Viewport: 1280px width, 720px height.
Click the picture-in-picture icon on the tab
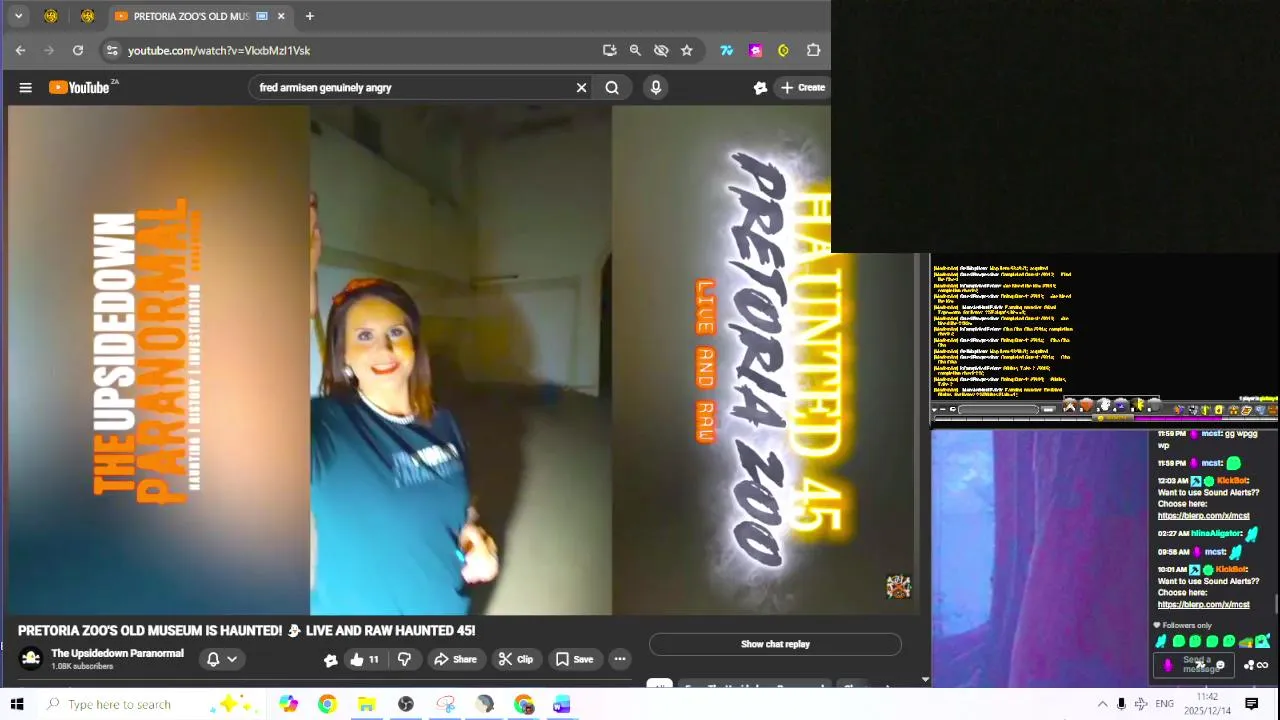click(262, 16)
